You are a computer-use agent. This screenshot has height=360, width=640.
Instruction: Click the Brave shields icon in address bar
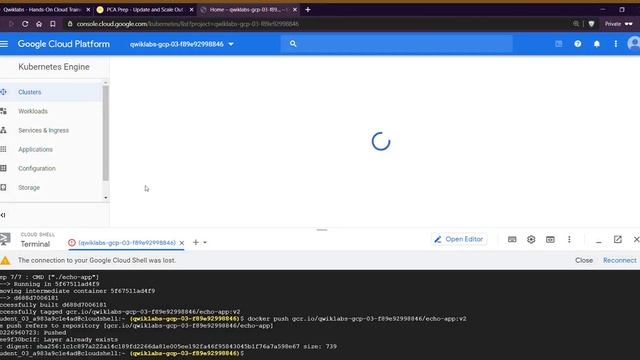[x=591, y=24]
